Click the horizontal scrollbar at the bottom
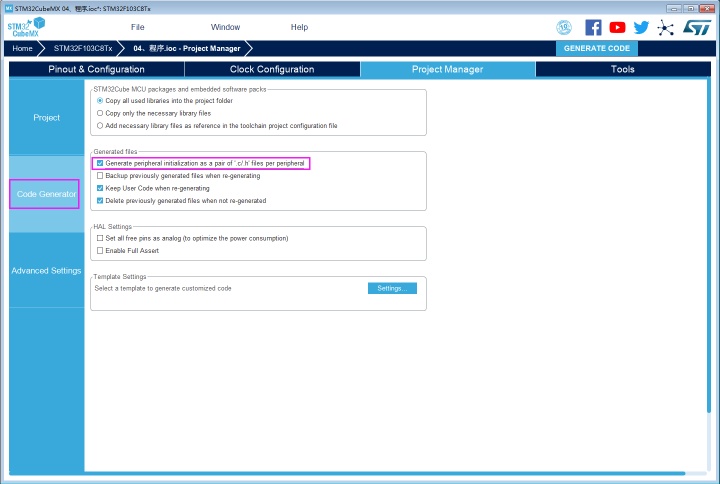 347,473
